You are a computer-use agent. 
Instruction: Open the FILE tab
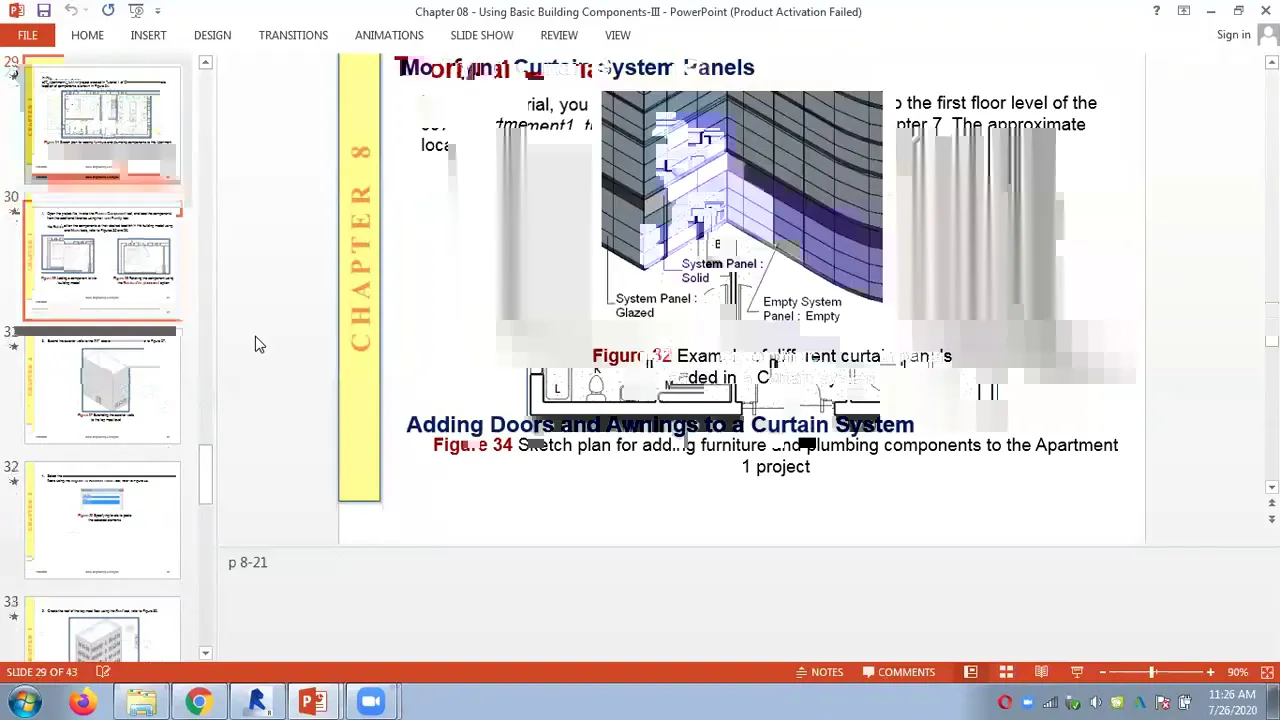(x=27, y=35)
